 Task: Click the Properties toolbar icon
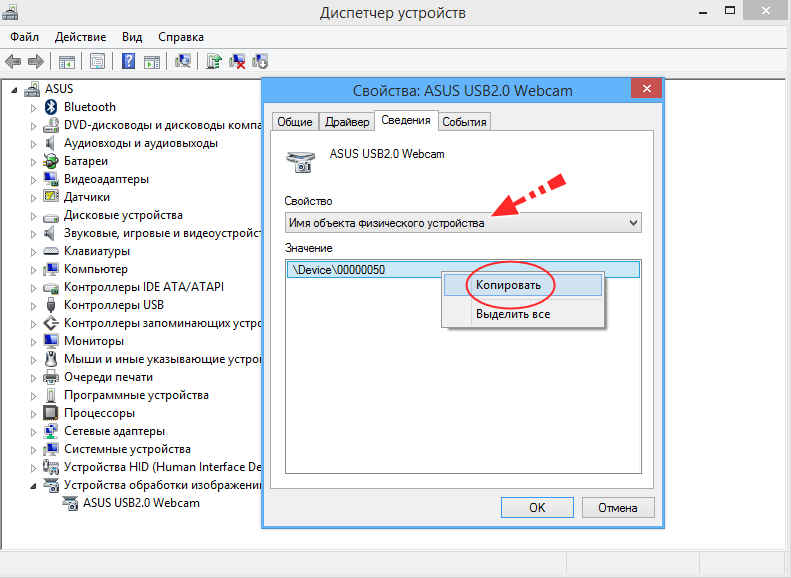pyautogui.click(x=98, y=61)
